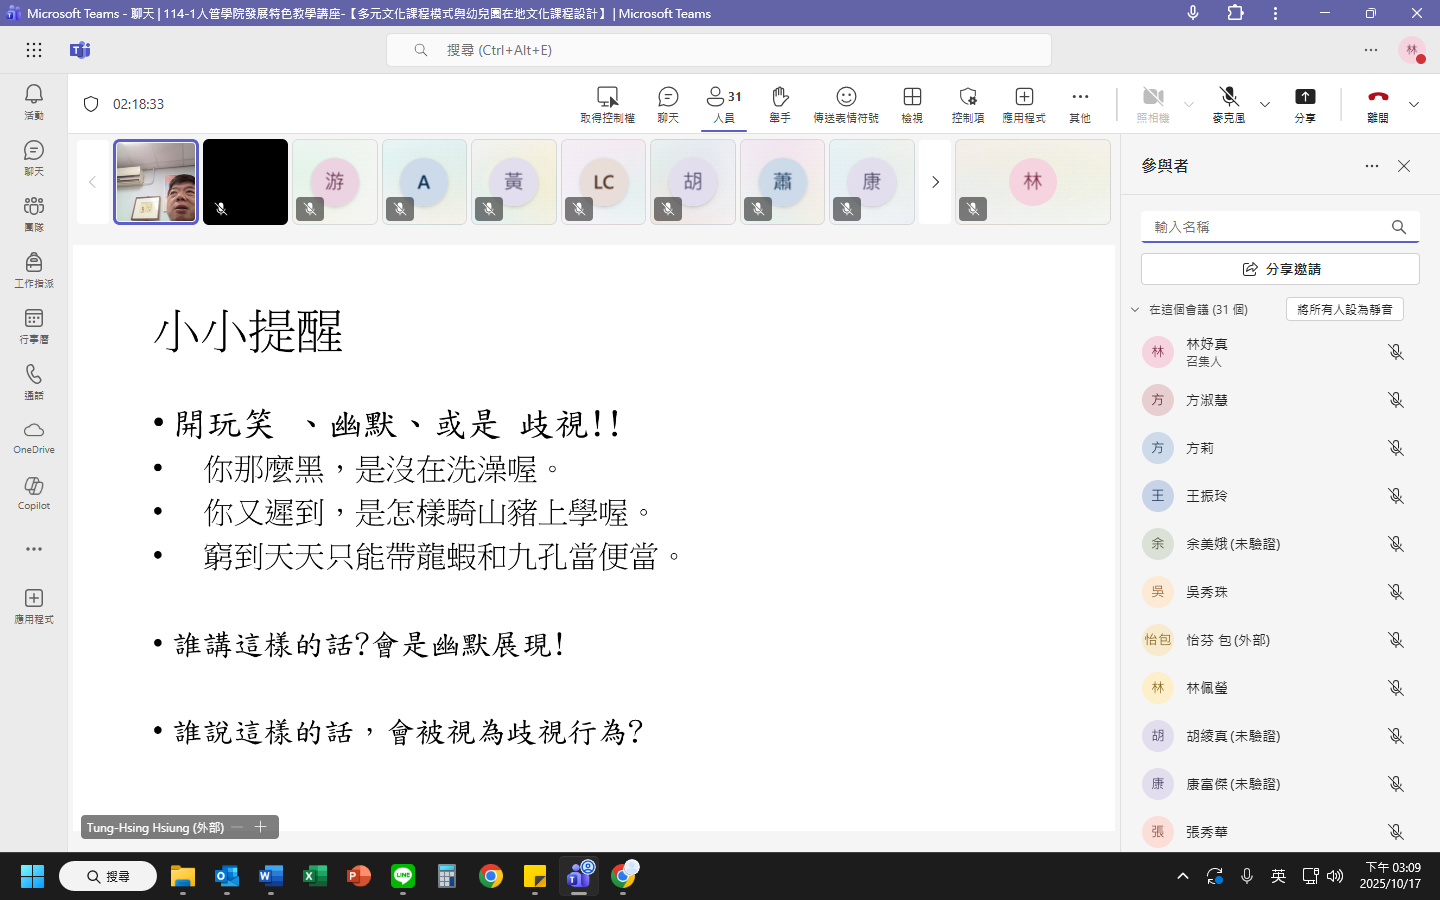
Task: Collapse the in-meeting (在這個會議) participants list
Action: (1135, 310)
